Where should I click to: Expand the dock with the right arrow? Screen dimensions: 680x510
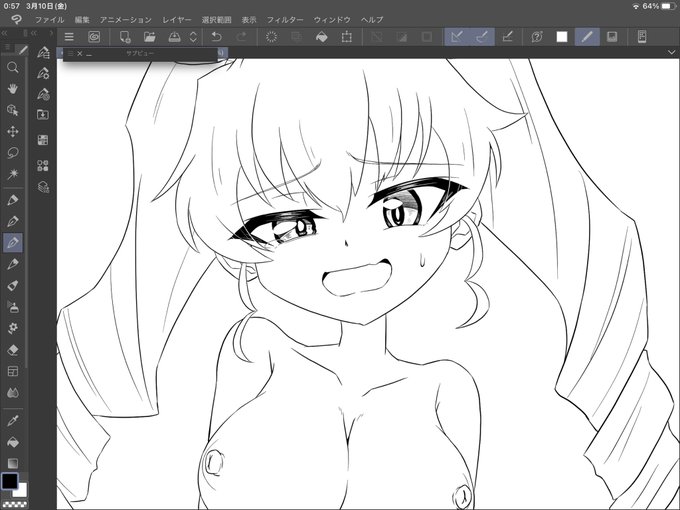coord(51,33)
